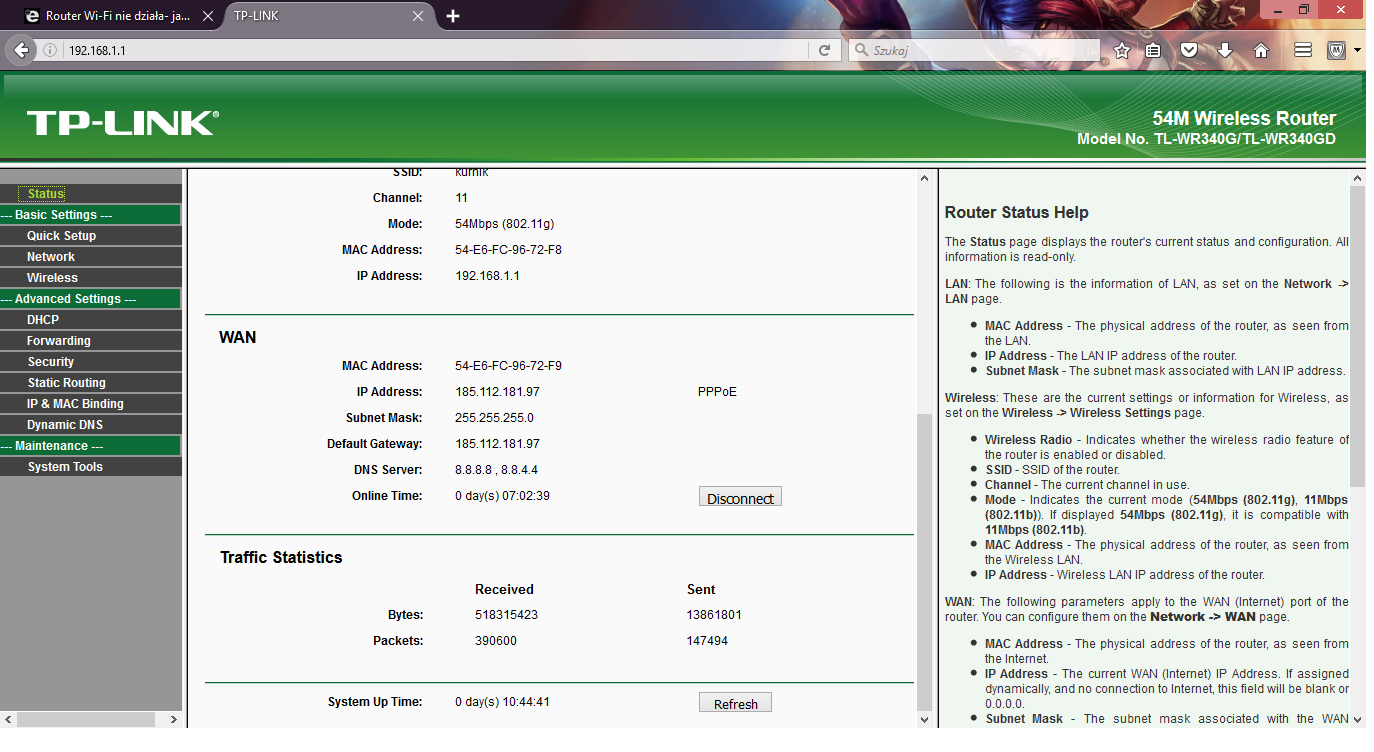Go to the browser home page
This screenshot has width=1374, height=752.
(x=1261, y=50)
